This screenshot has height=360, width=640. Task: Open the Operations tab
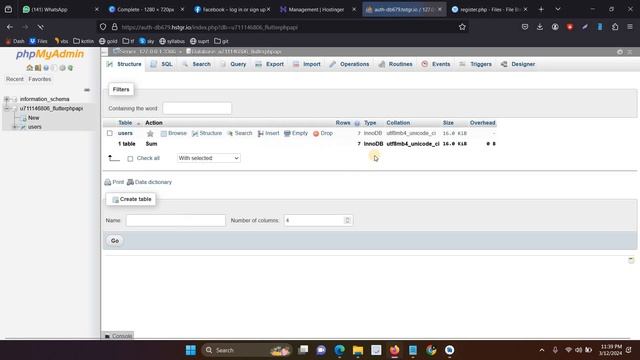tap(349, 64)
